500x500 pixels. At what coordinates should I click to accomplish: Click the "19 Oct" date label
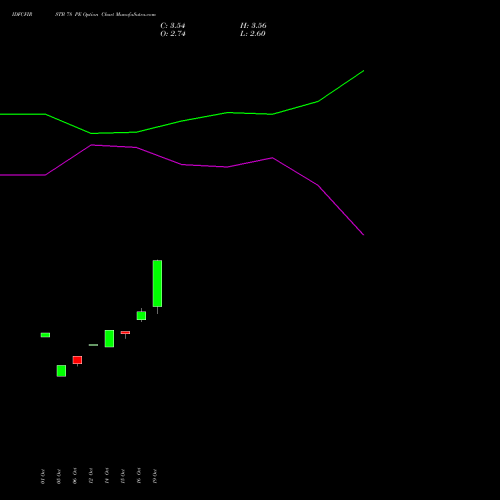coord(155,476)
